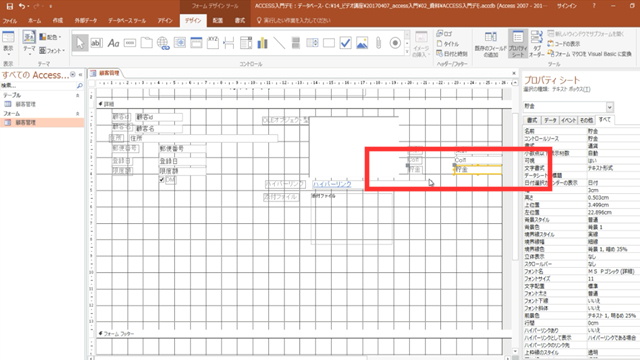Pick the Text Box control tool
This screenshot has height=360, width=640.
(96, 43)
